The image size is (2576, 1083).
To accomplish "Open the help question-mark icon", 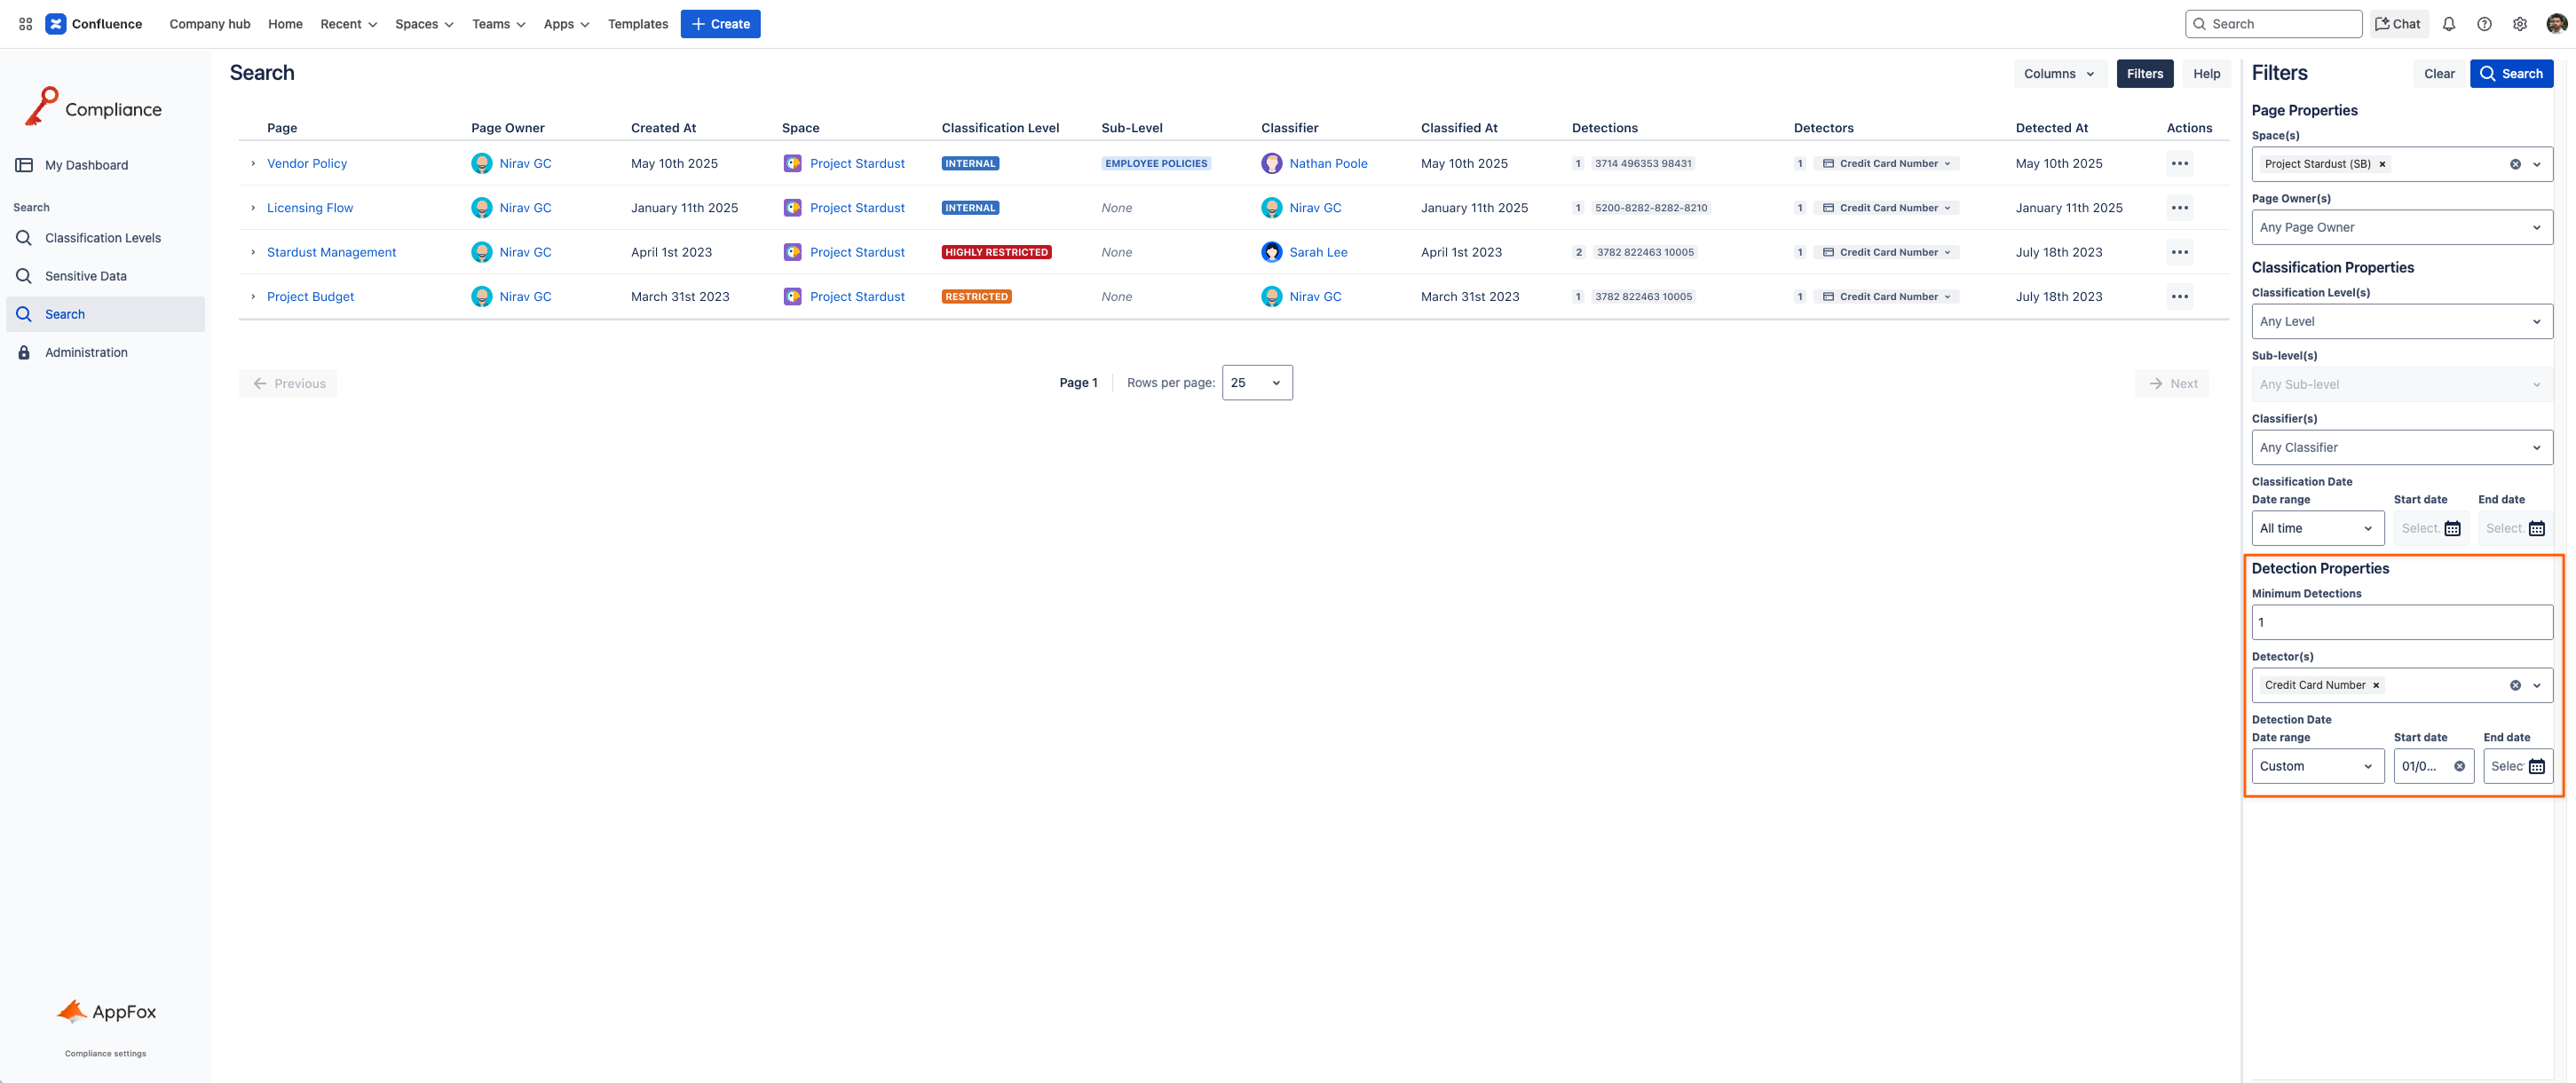I will [2484, 23].
